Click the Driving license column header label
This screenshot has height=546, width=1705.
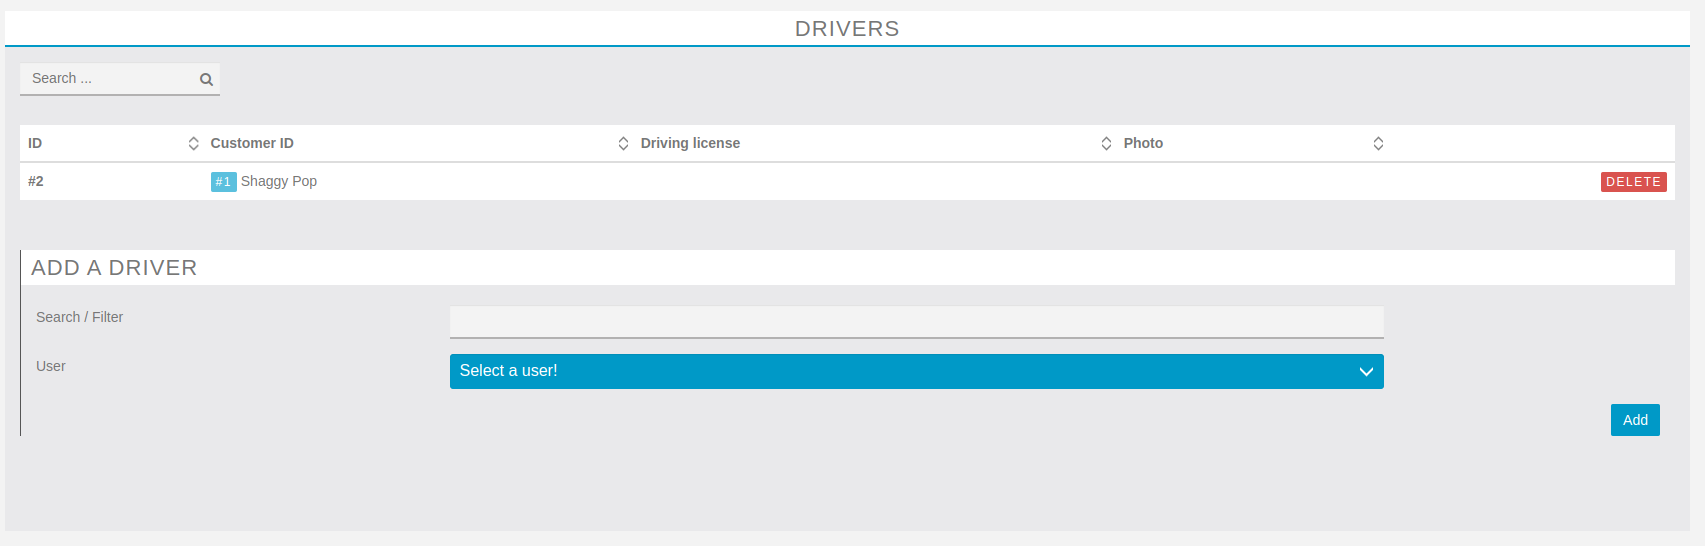click(x=690, y=143)
